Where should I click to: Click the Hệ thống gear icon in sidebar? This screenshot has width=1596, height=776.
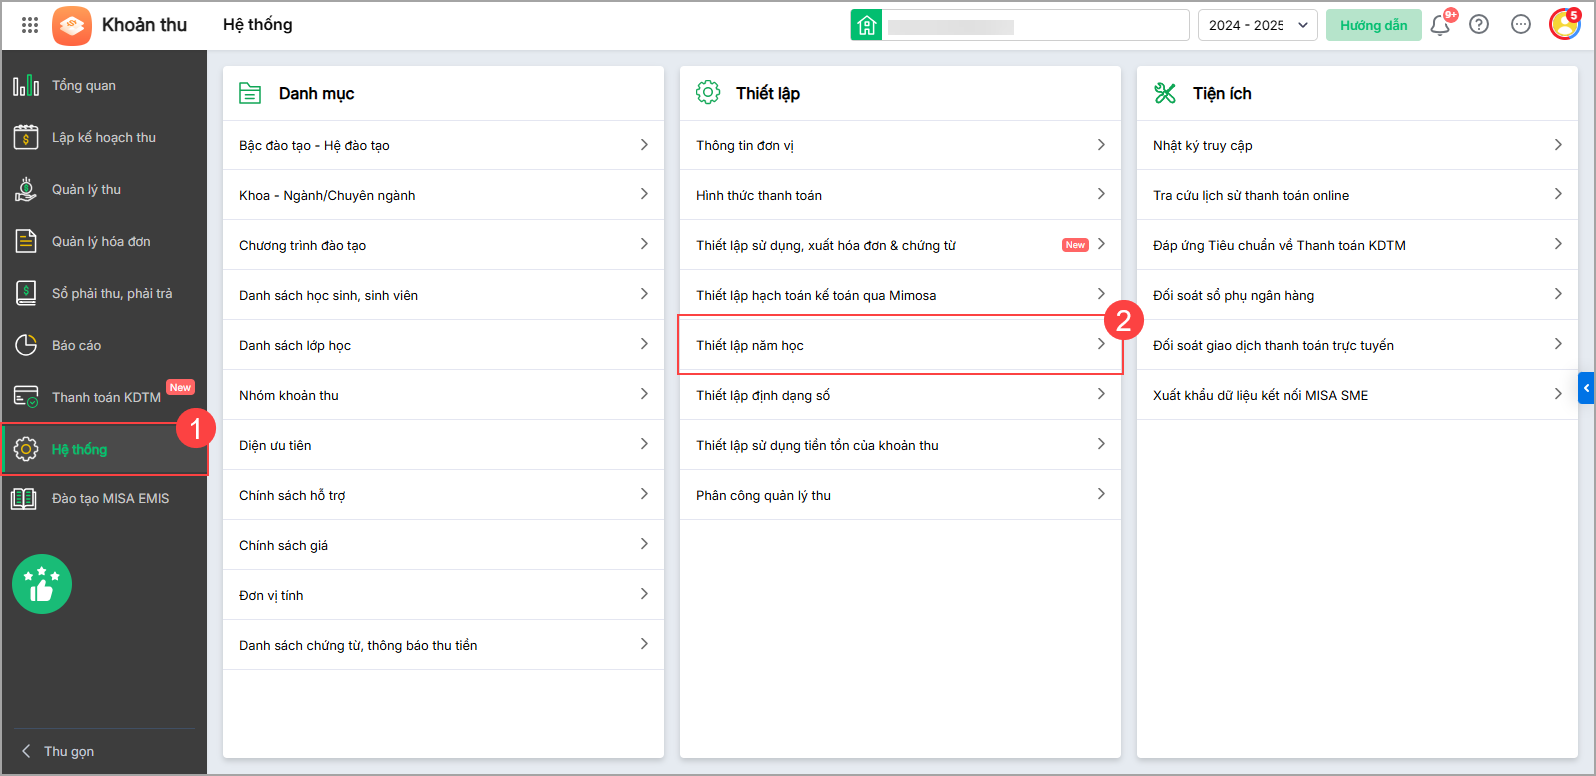[x=26, y=449]
